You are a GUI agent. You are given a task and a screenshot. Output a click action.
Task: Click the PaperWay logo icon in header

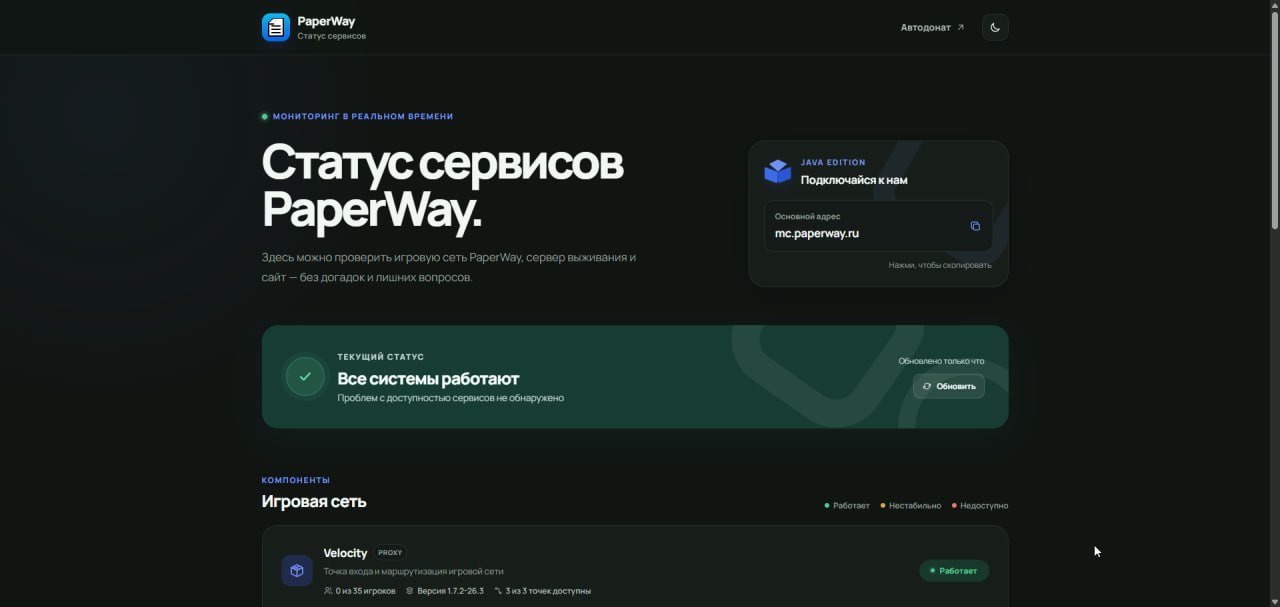pos(276,27)
